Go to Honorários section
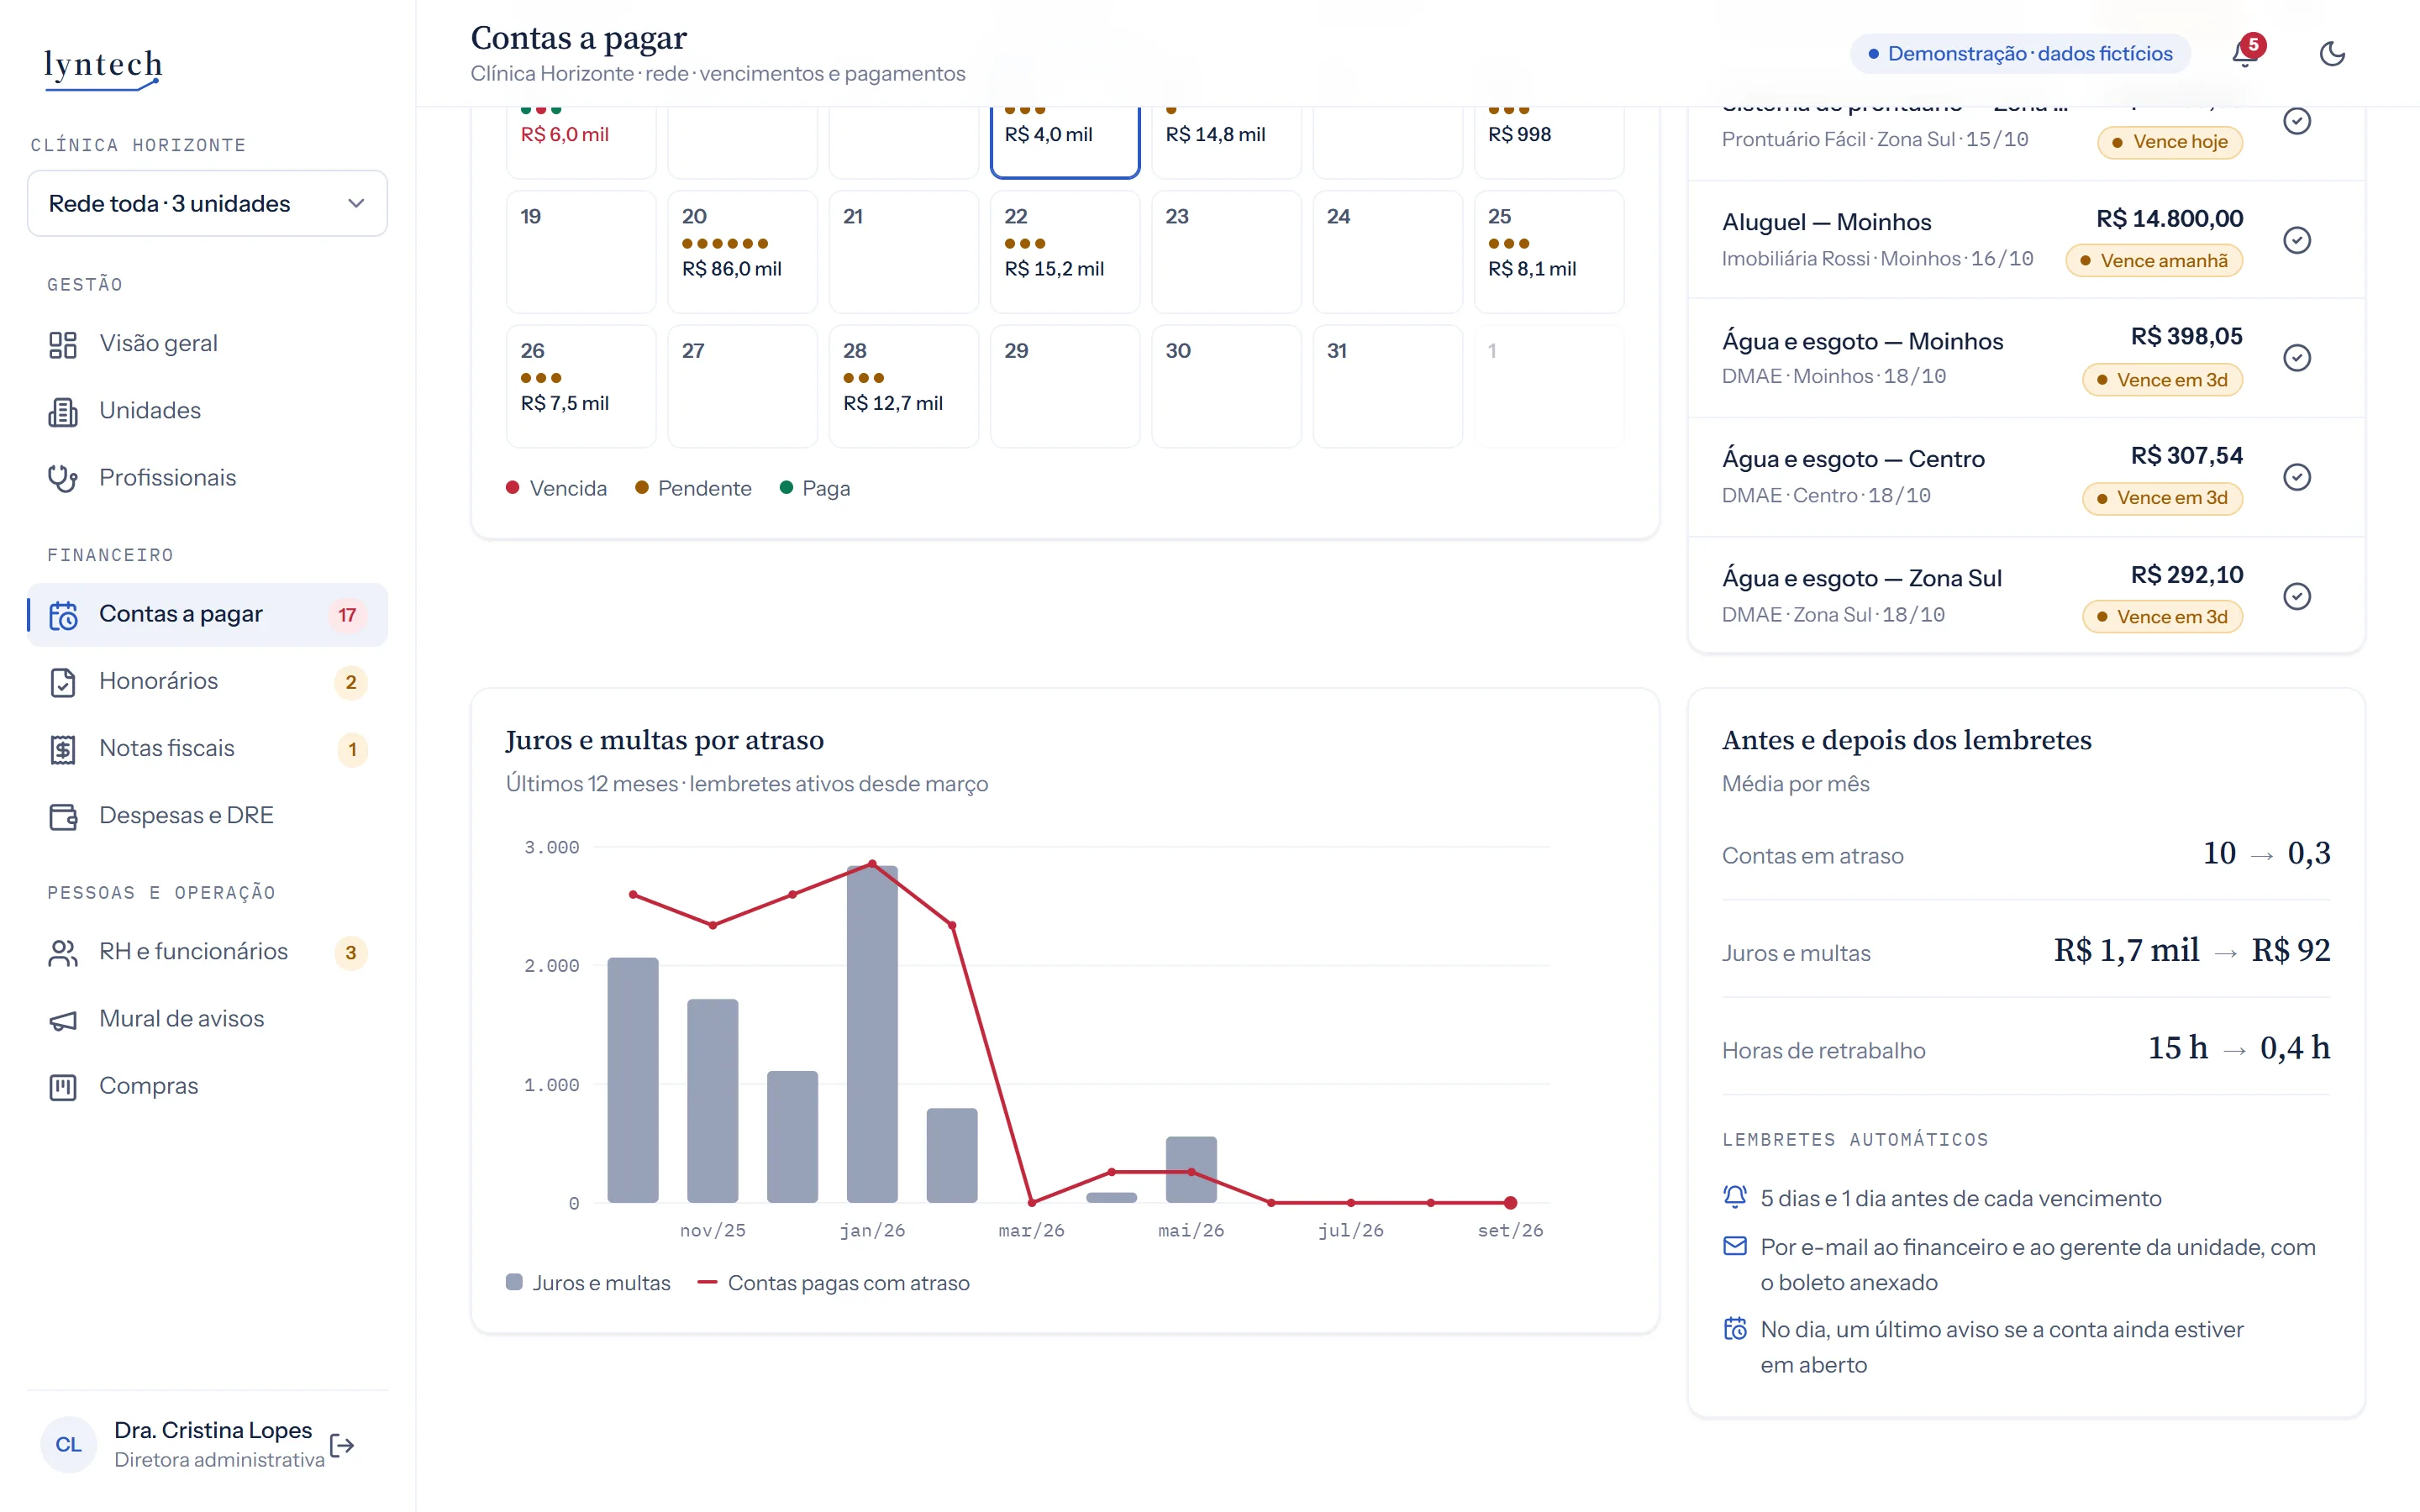Viewport: 2420px width, 1512px height. coord(207,682)
